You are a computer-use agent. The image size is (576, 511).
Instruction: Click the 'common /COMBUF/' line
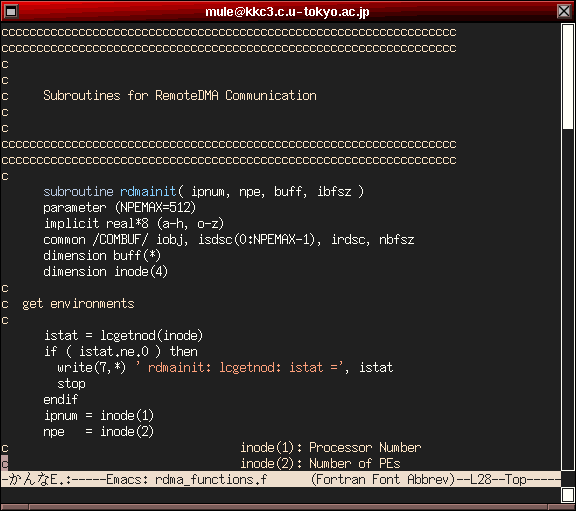(x=228, y=240)
